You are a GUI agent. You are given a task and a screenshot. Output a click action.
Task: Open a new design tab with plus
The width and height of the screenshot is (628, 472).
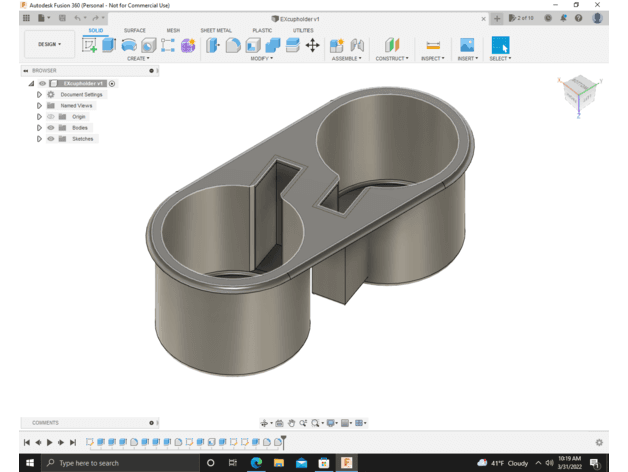497,18
